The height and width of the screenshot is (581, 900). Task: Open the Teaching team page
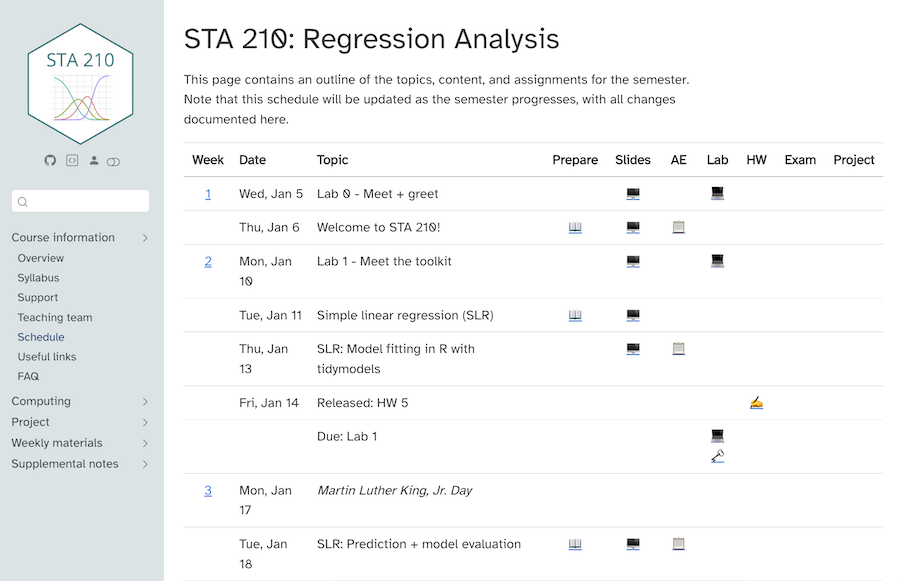point(55,317)
